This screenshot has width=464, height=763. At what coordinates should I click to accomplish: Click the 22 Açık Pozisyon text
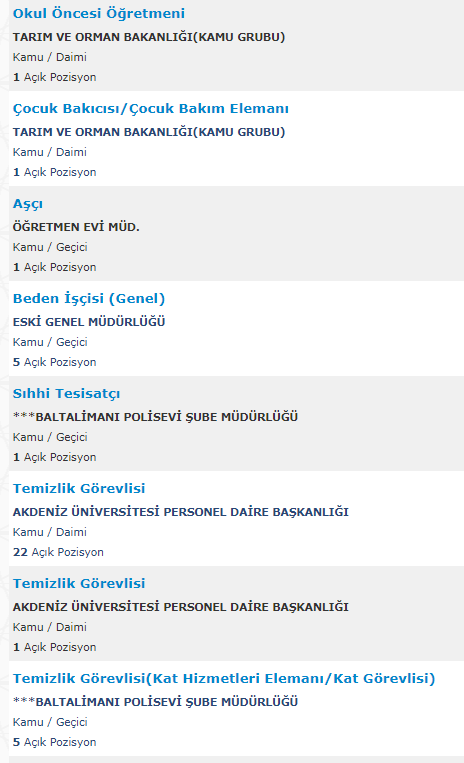click(58, 552)
